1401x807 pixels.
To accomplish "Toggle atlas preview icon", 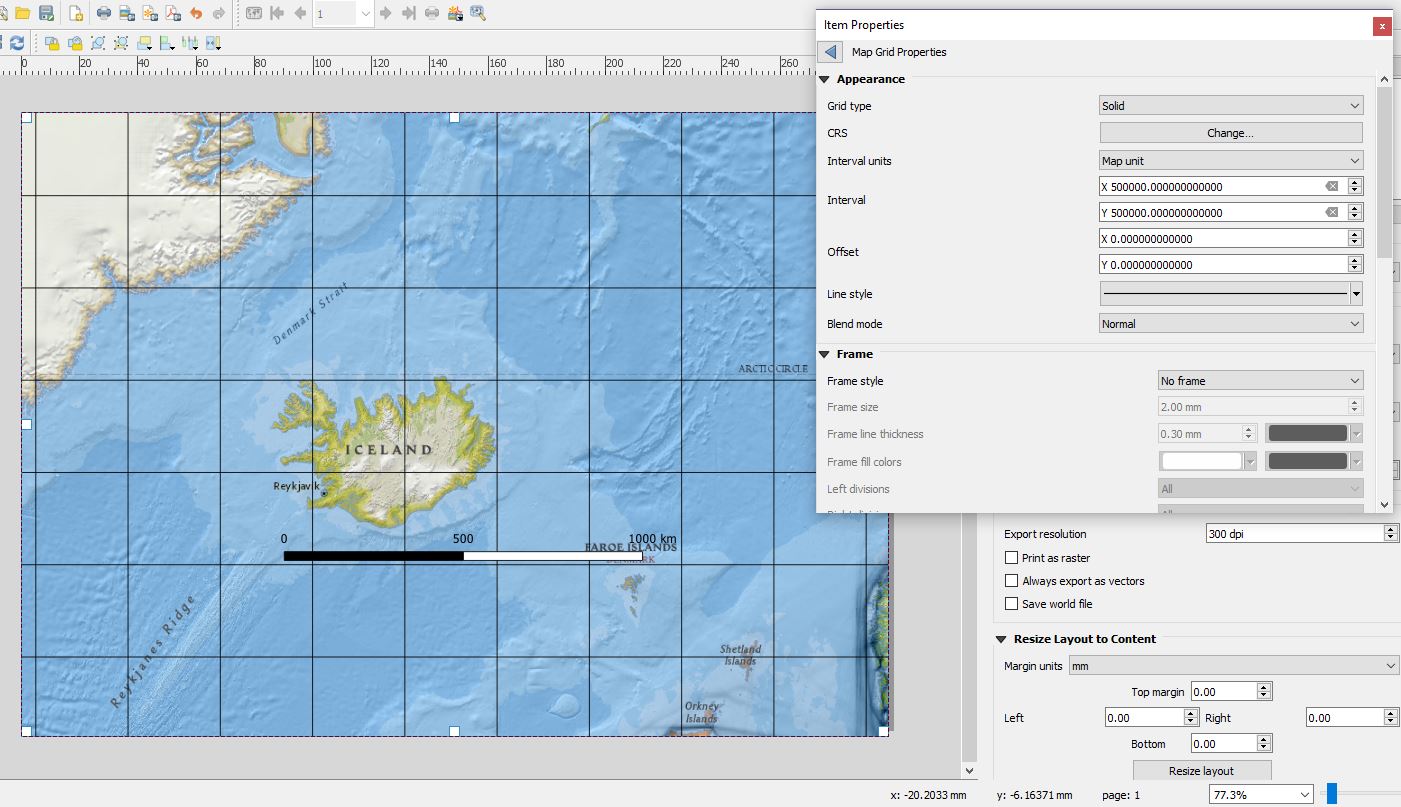I will coord(254,13).
